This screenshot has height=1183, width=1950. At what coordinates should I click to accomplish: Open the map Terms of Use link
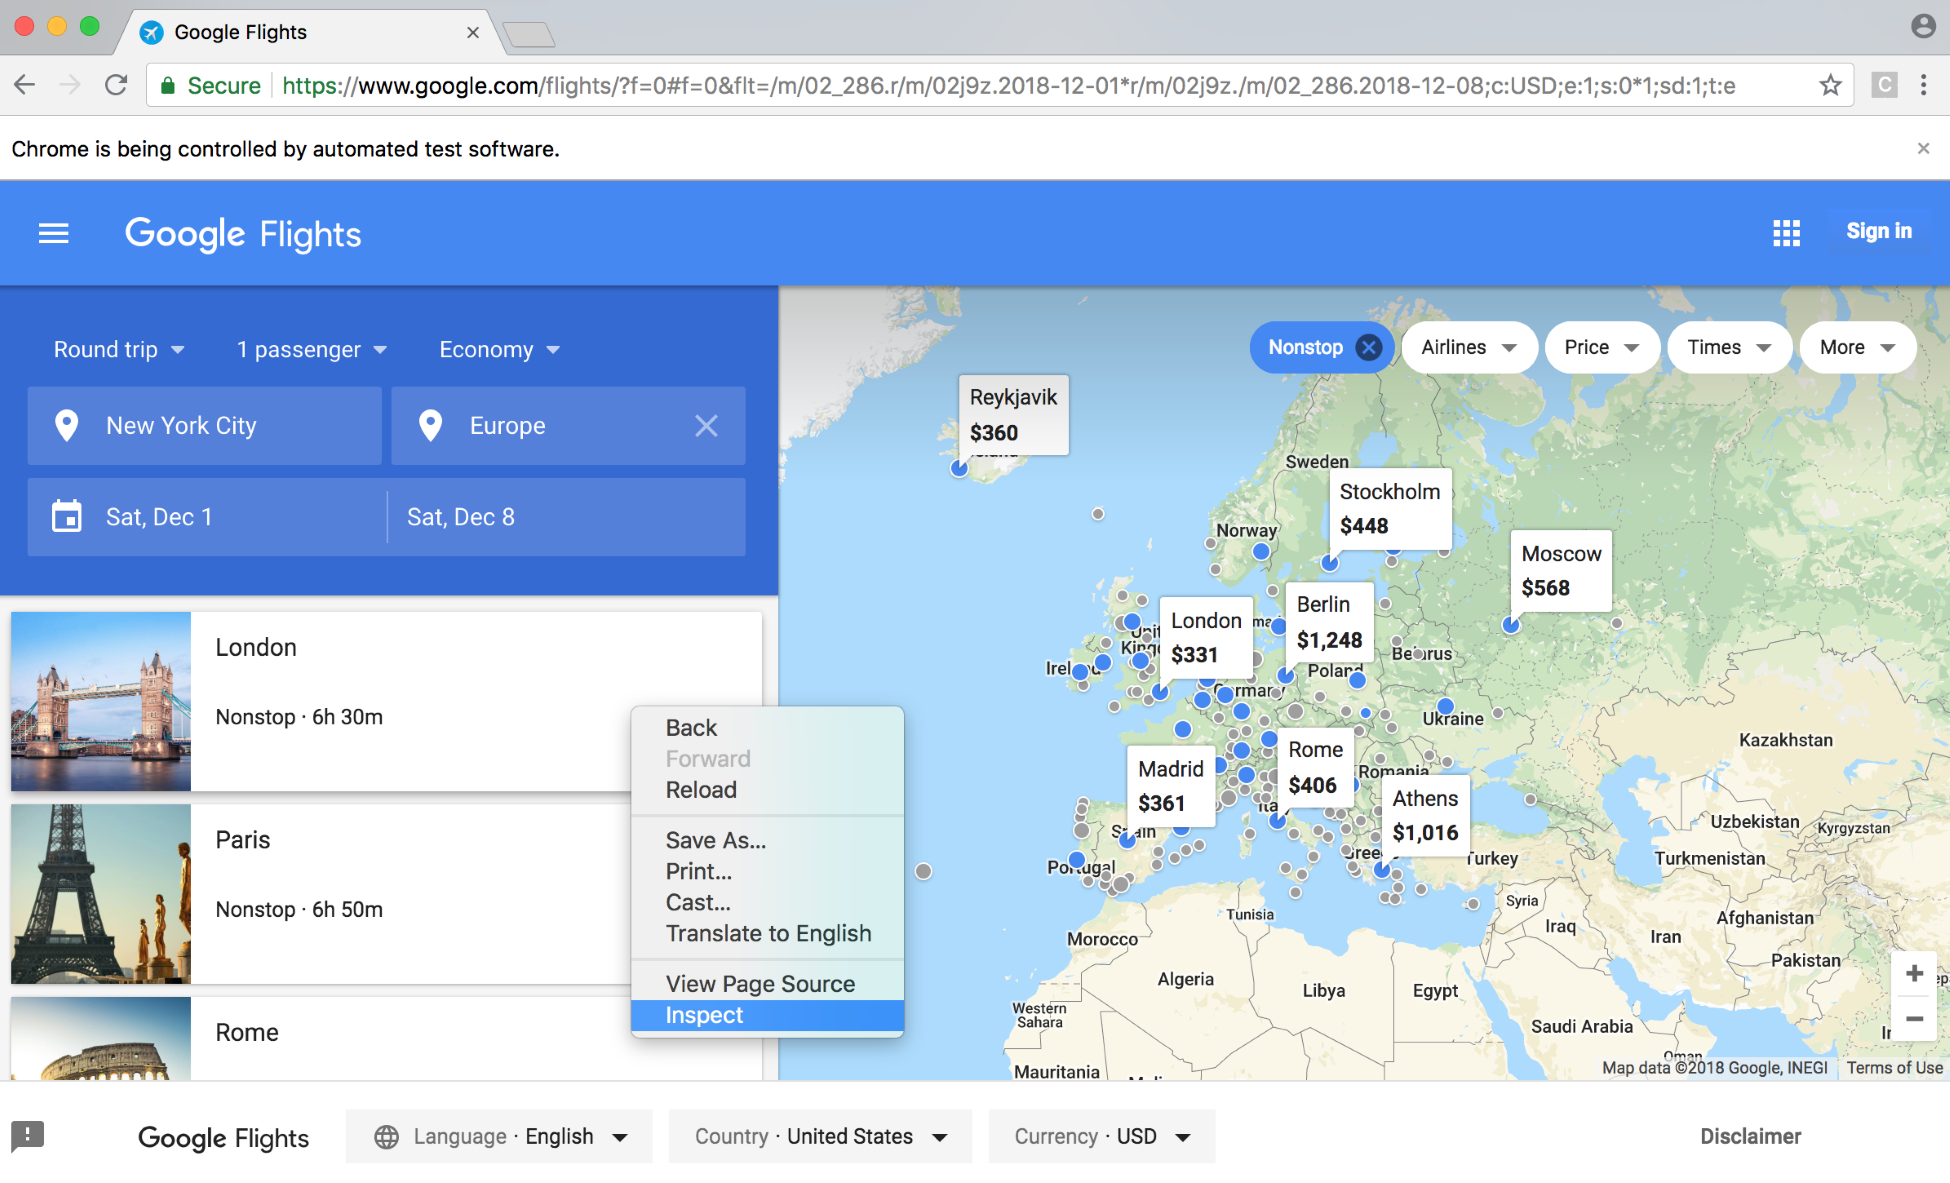pos(1894,1068)
